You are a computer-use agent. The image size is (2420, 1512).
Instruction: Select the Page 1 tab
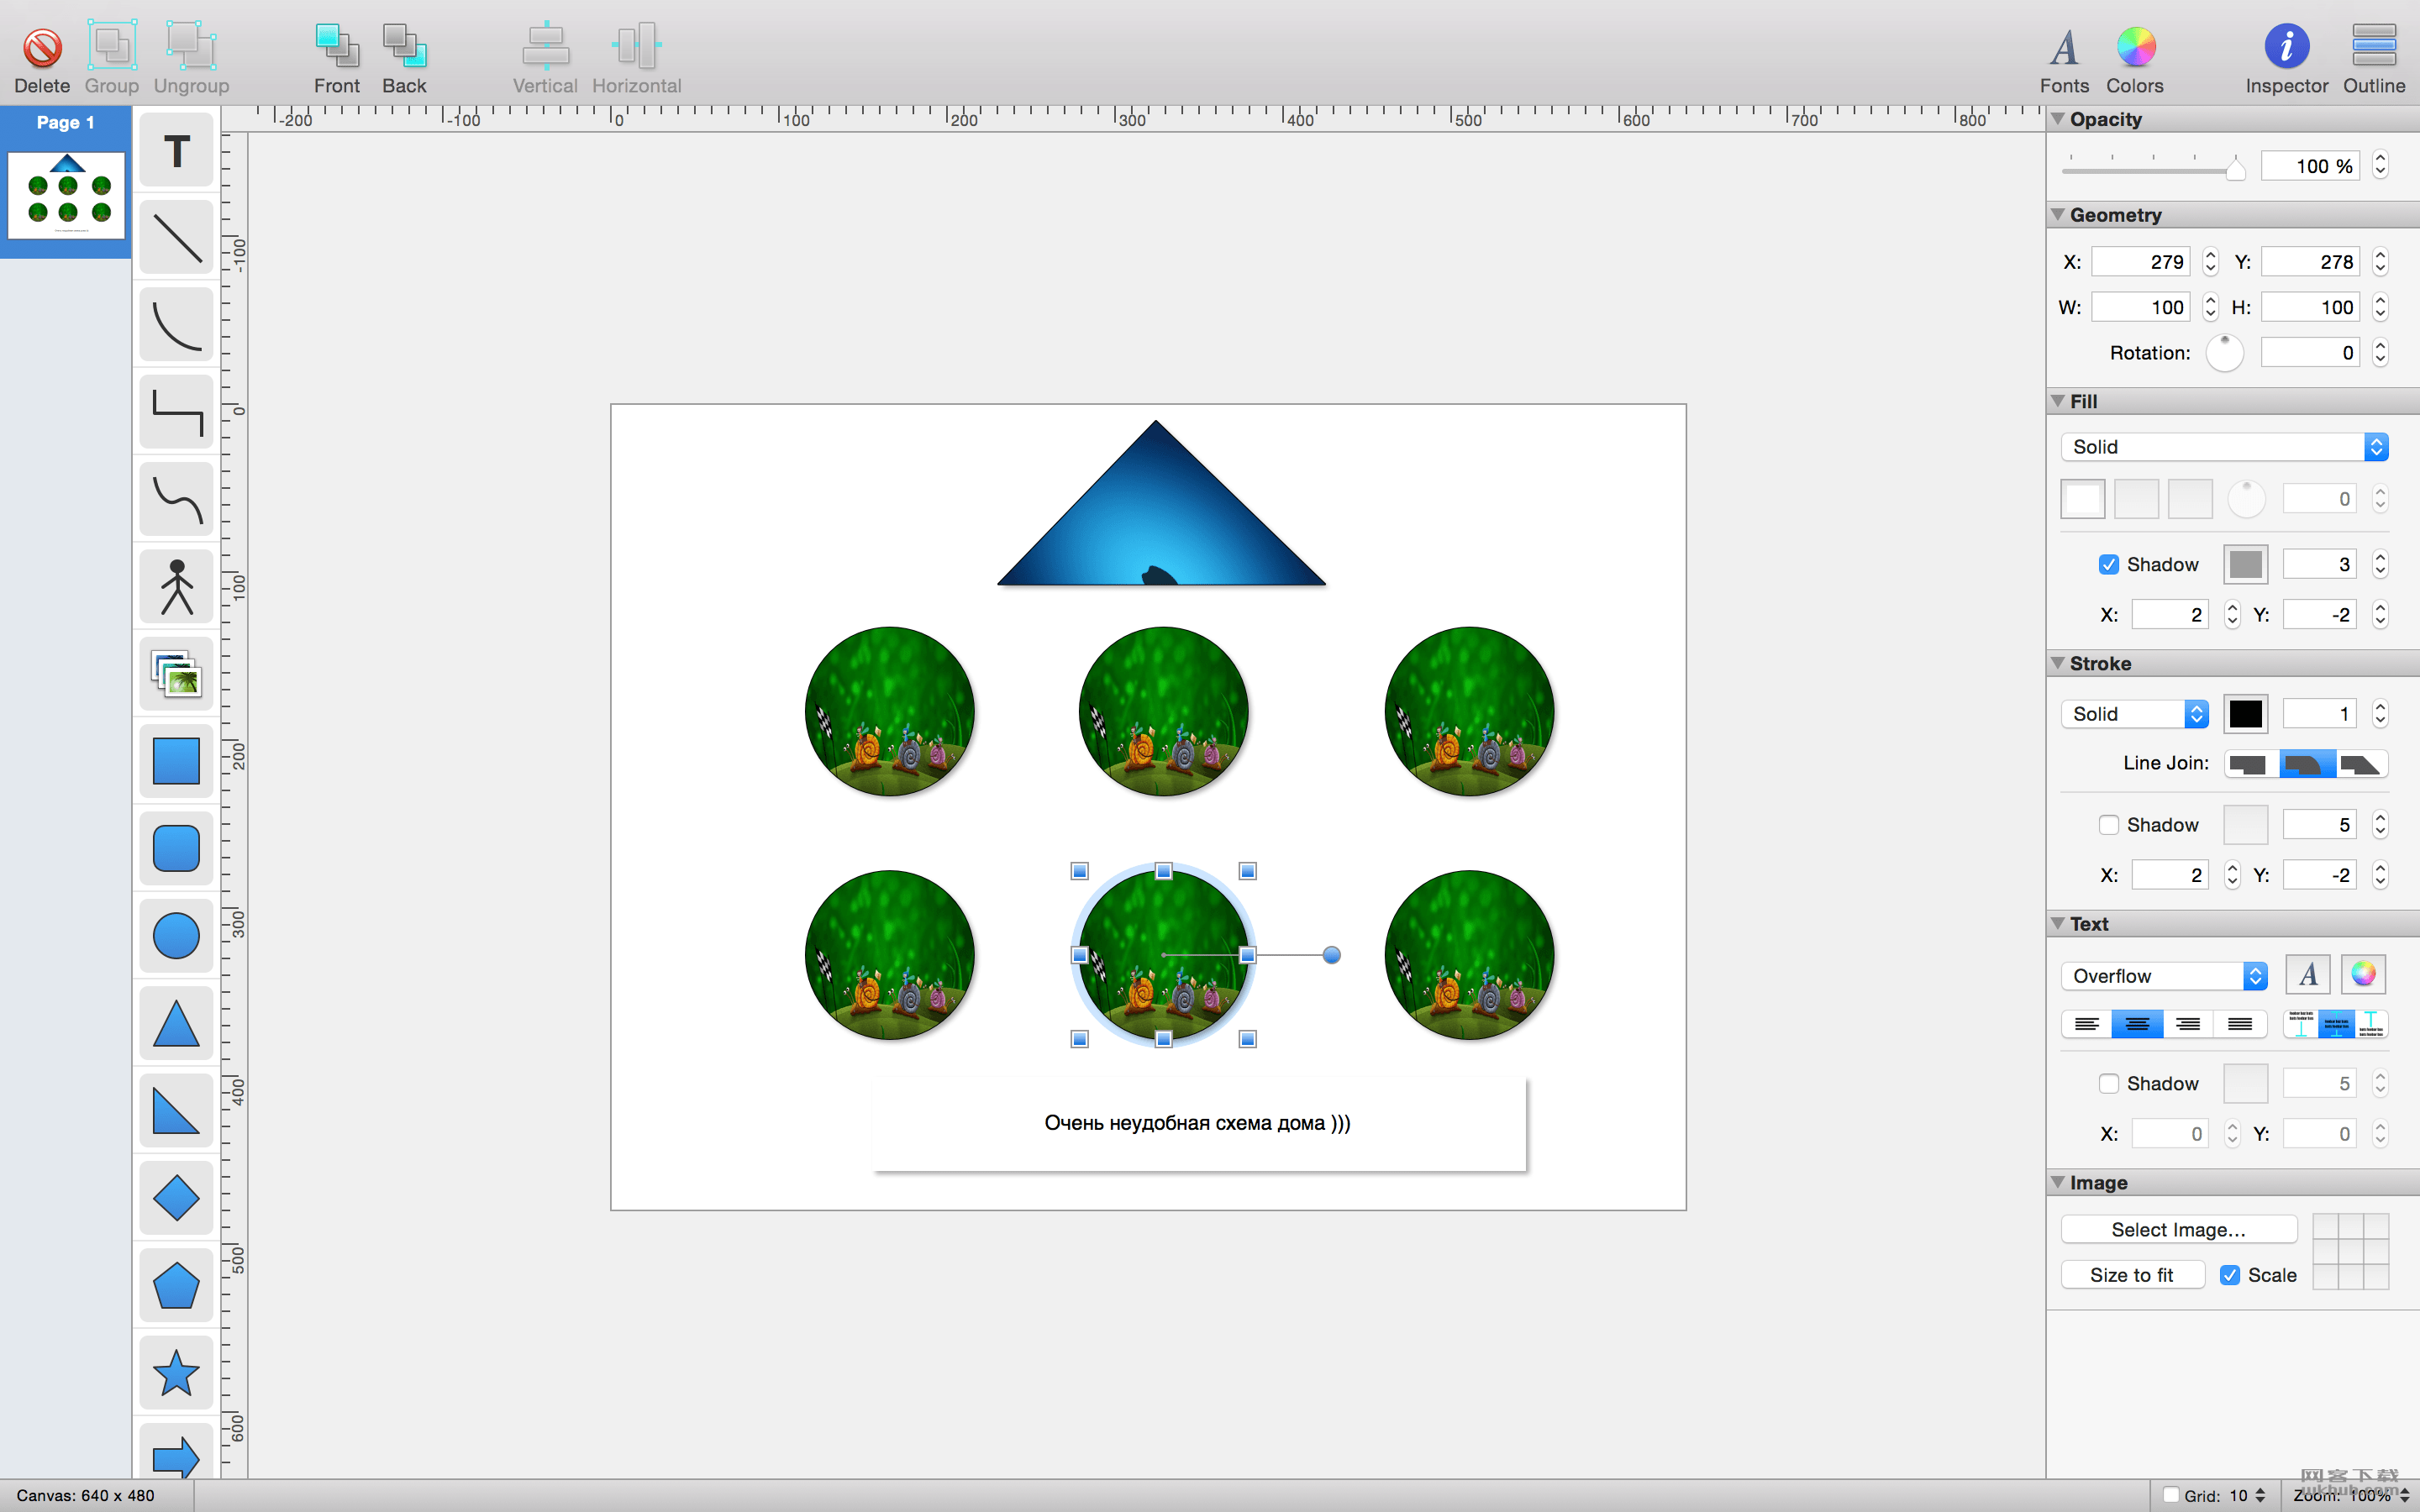click(x=65, y=122)
